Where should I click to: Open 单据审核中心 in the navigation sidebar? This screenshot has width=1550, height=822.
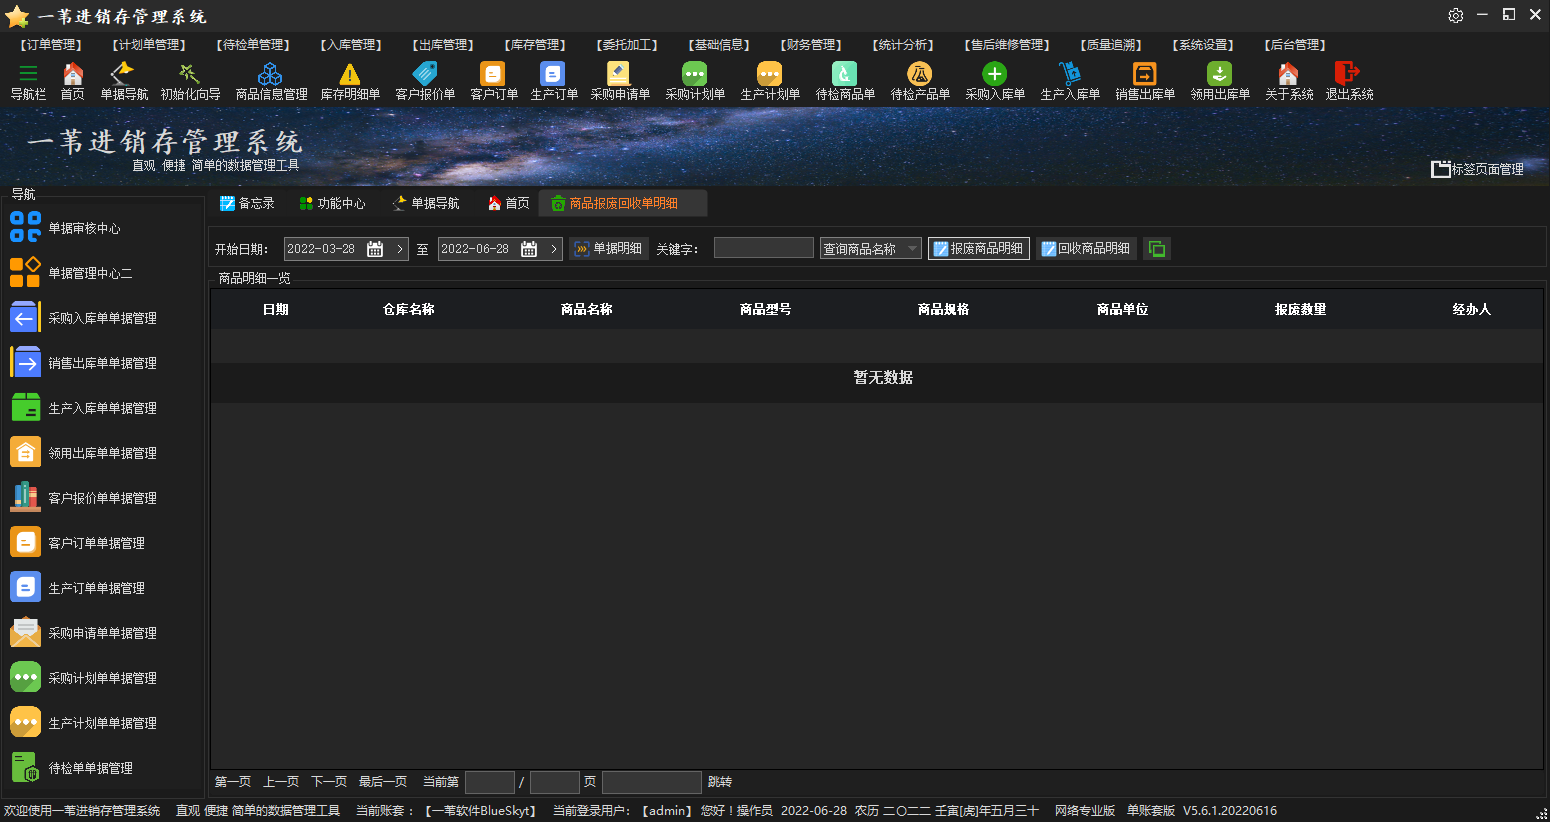(84, 228)
